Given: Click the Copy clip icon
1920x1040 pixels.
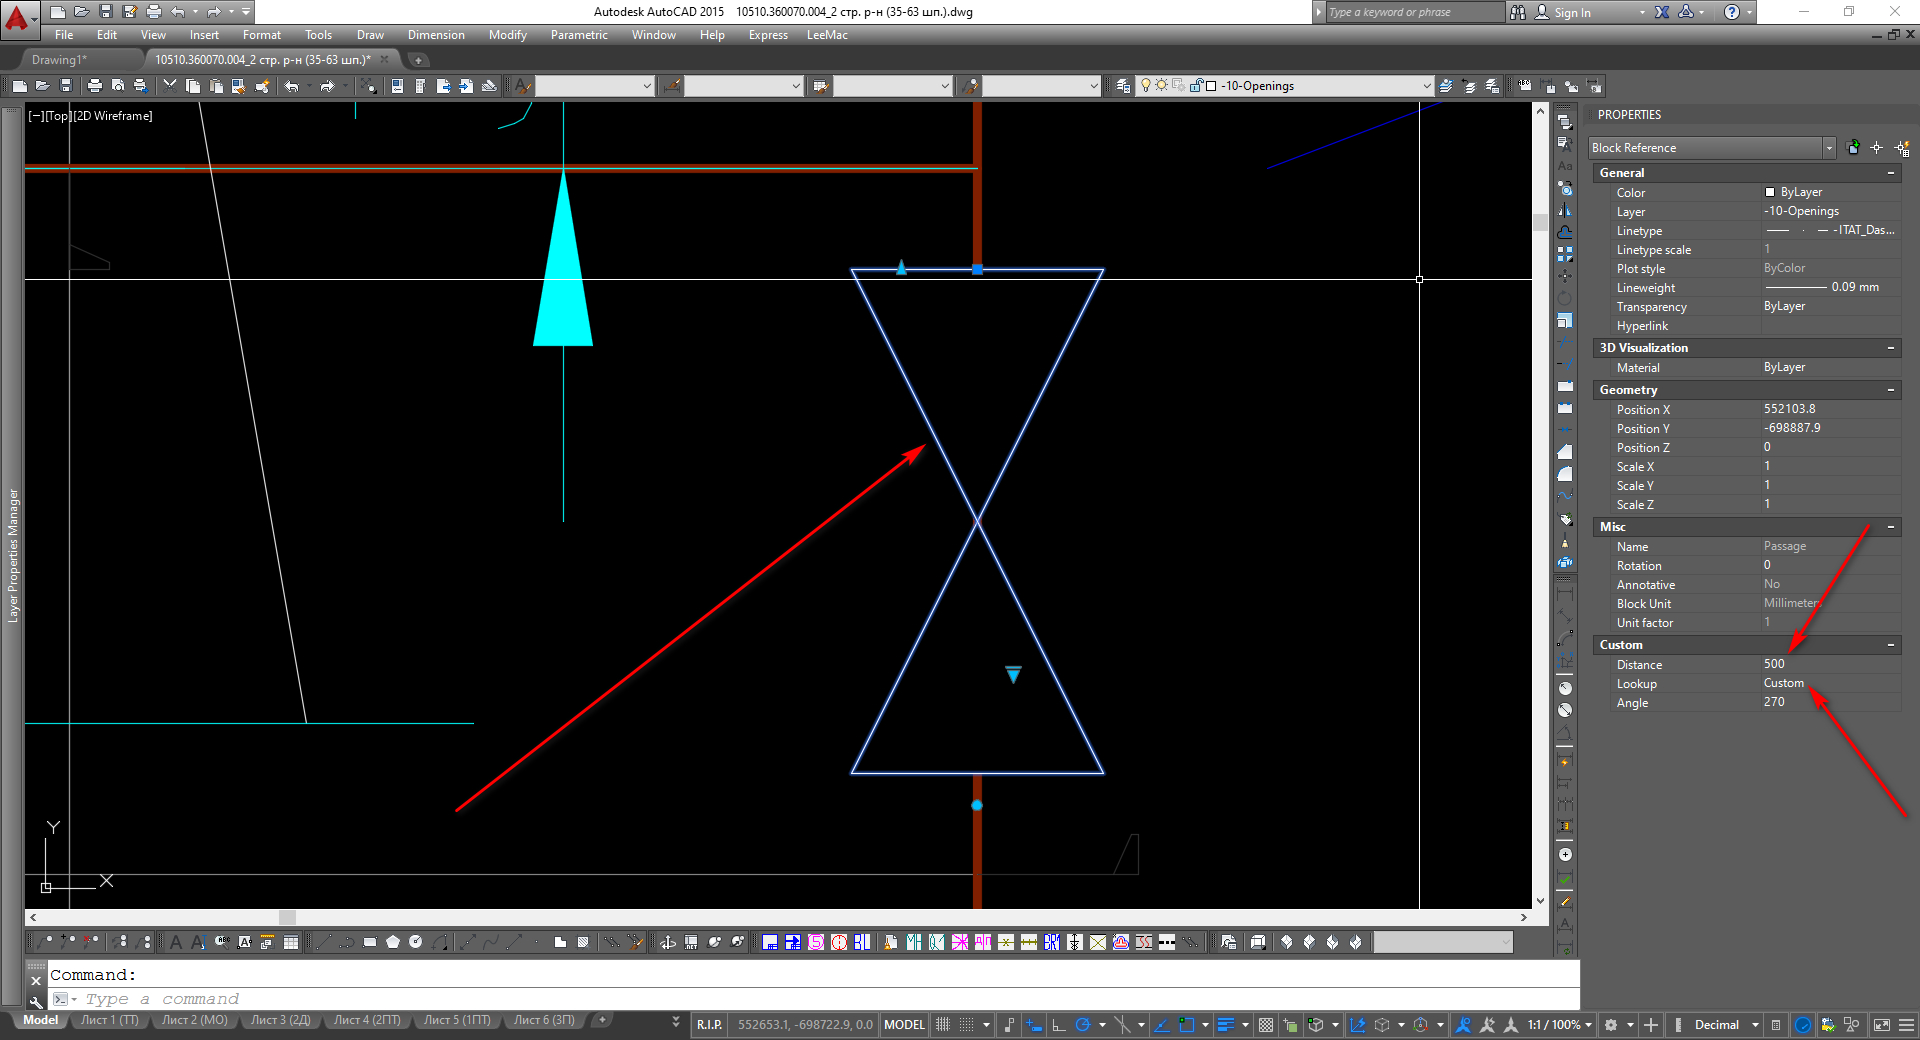Looking at the screenshot, I should (x=193, y=86).
